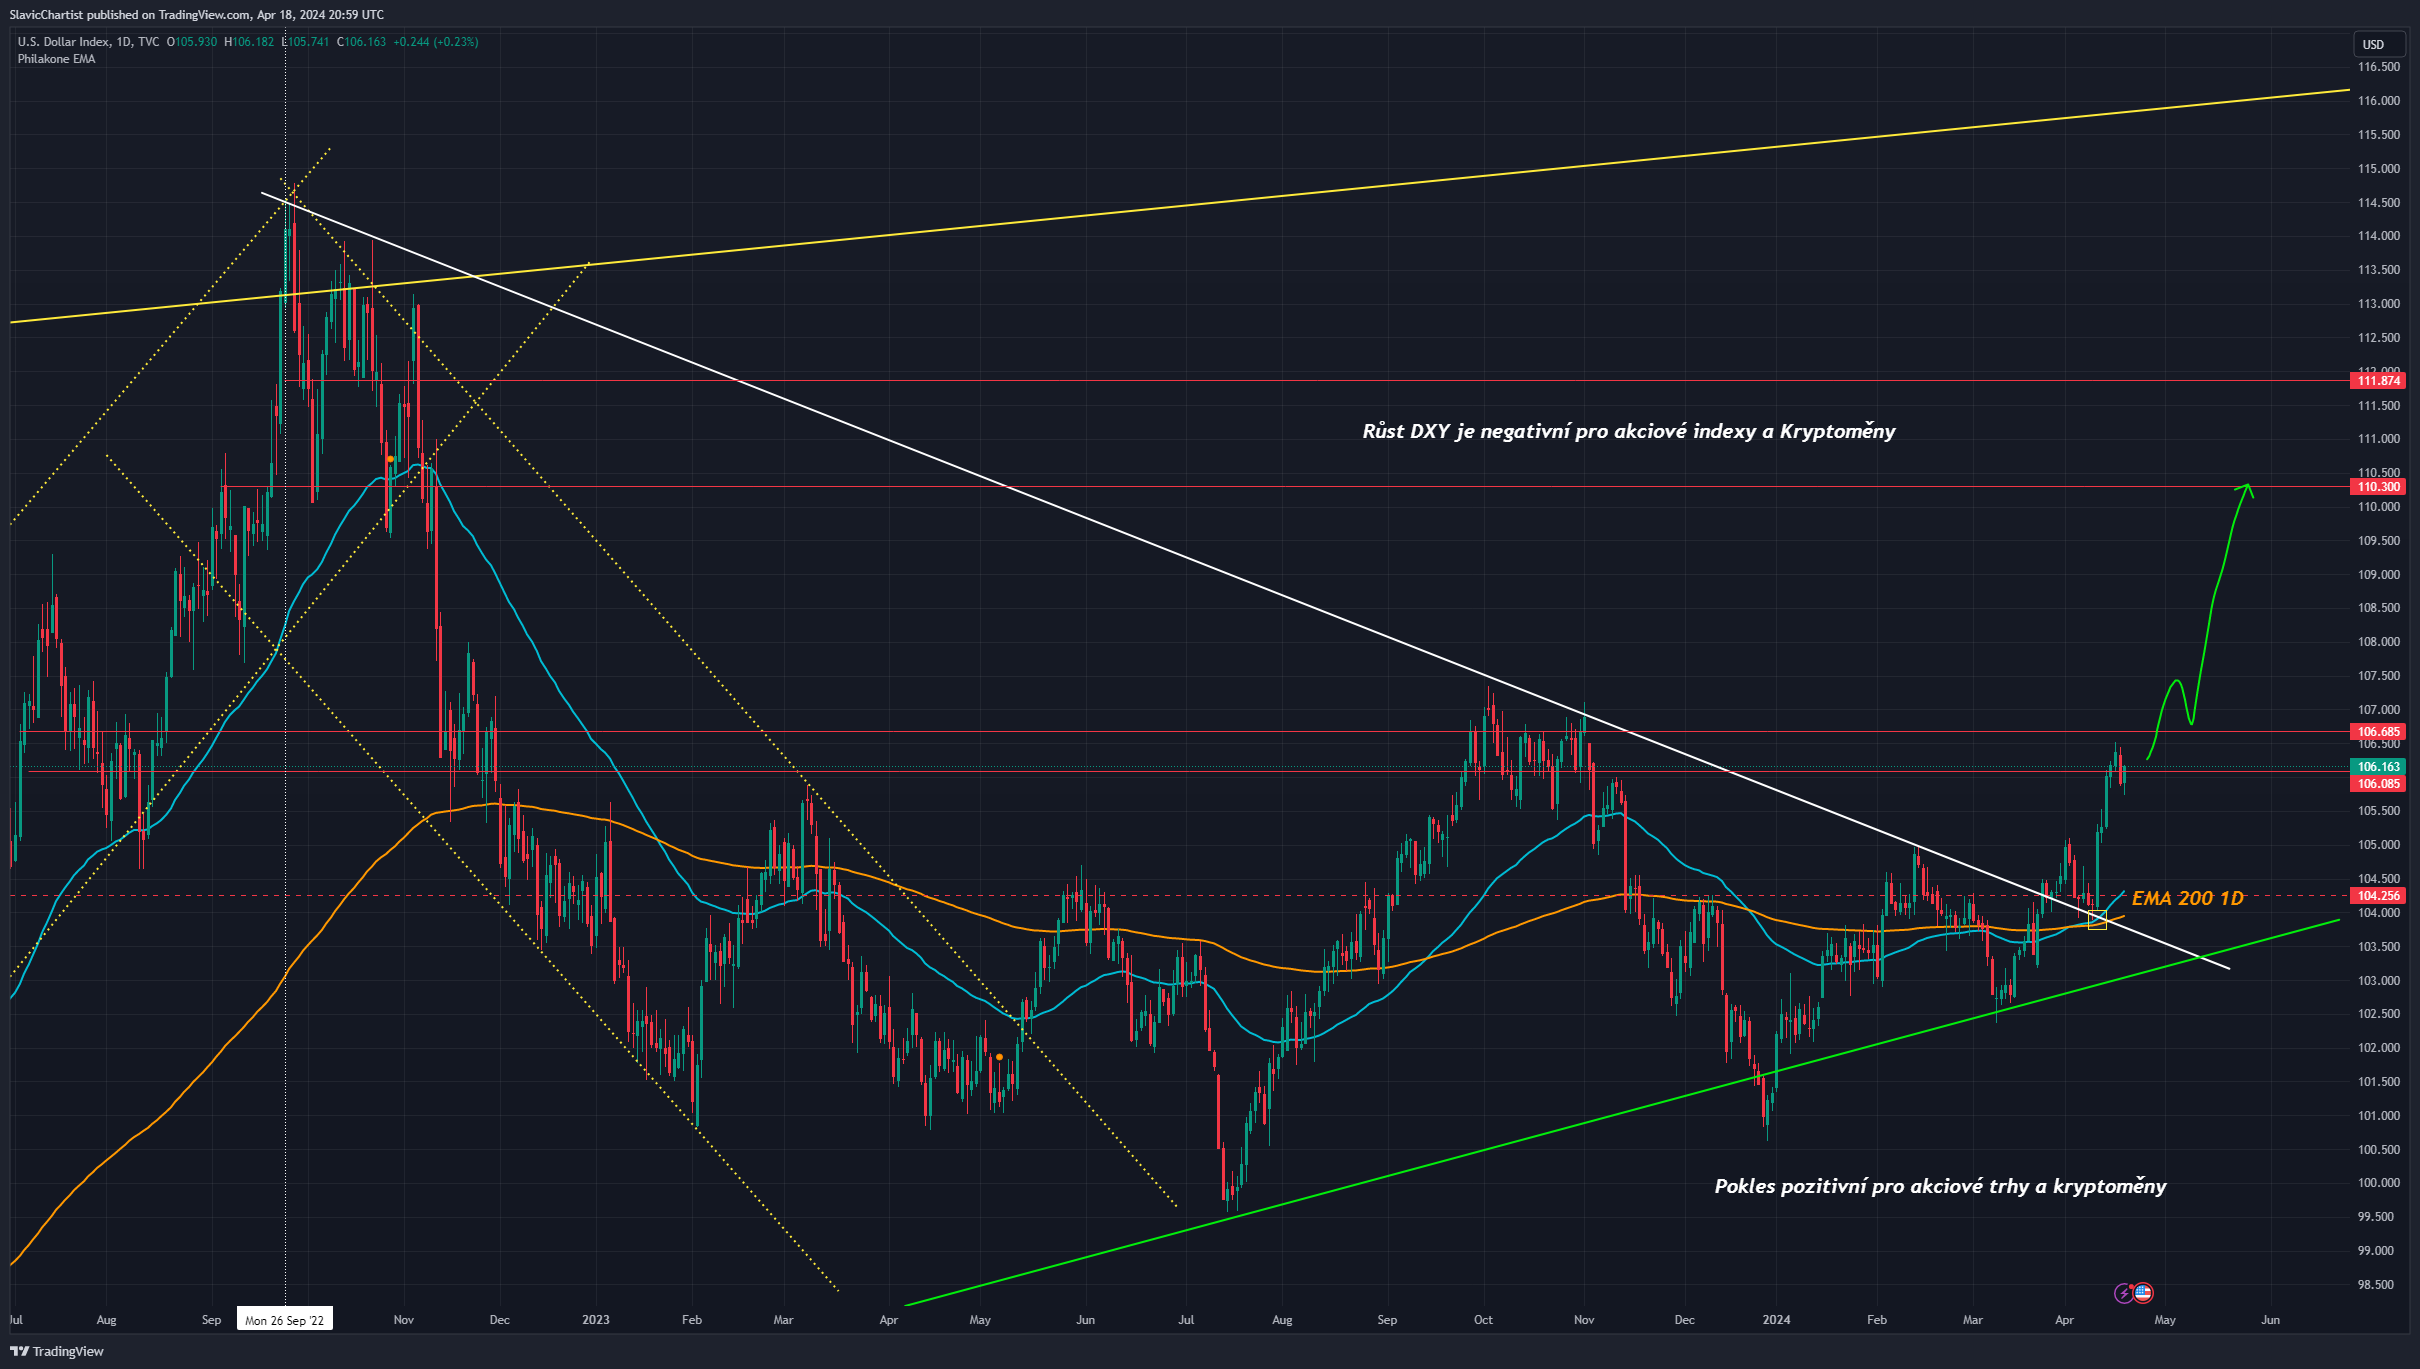2420x1369 pixels.
Task: Click the Philakone EMA indicator legend
Action: click(x=56, y=59)
